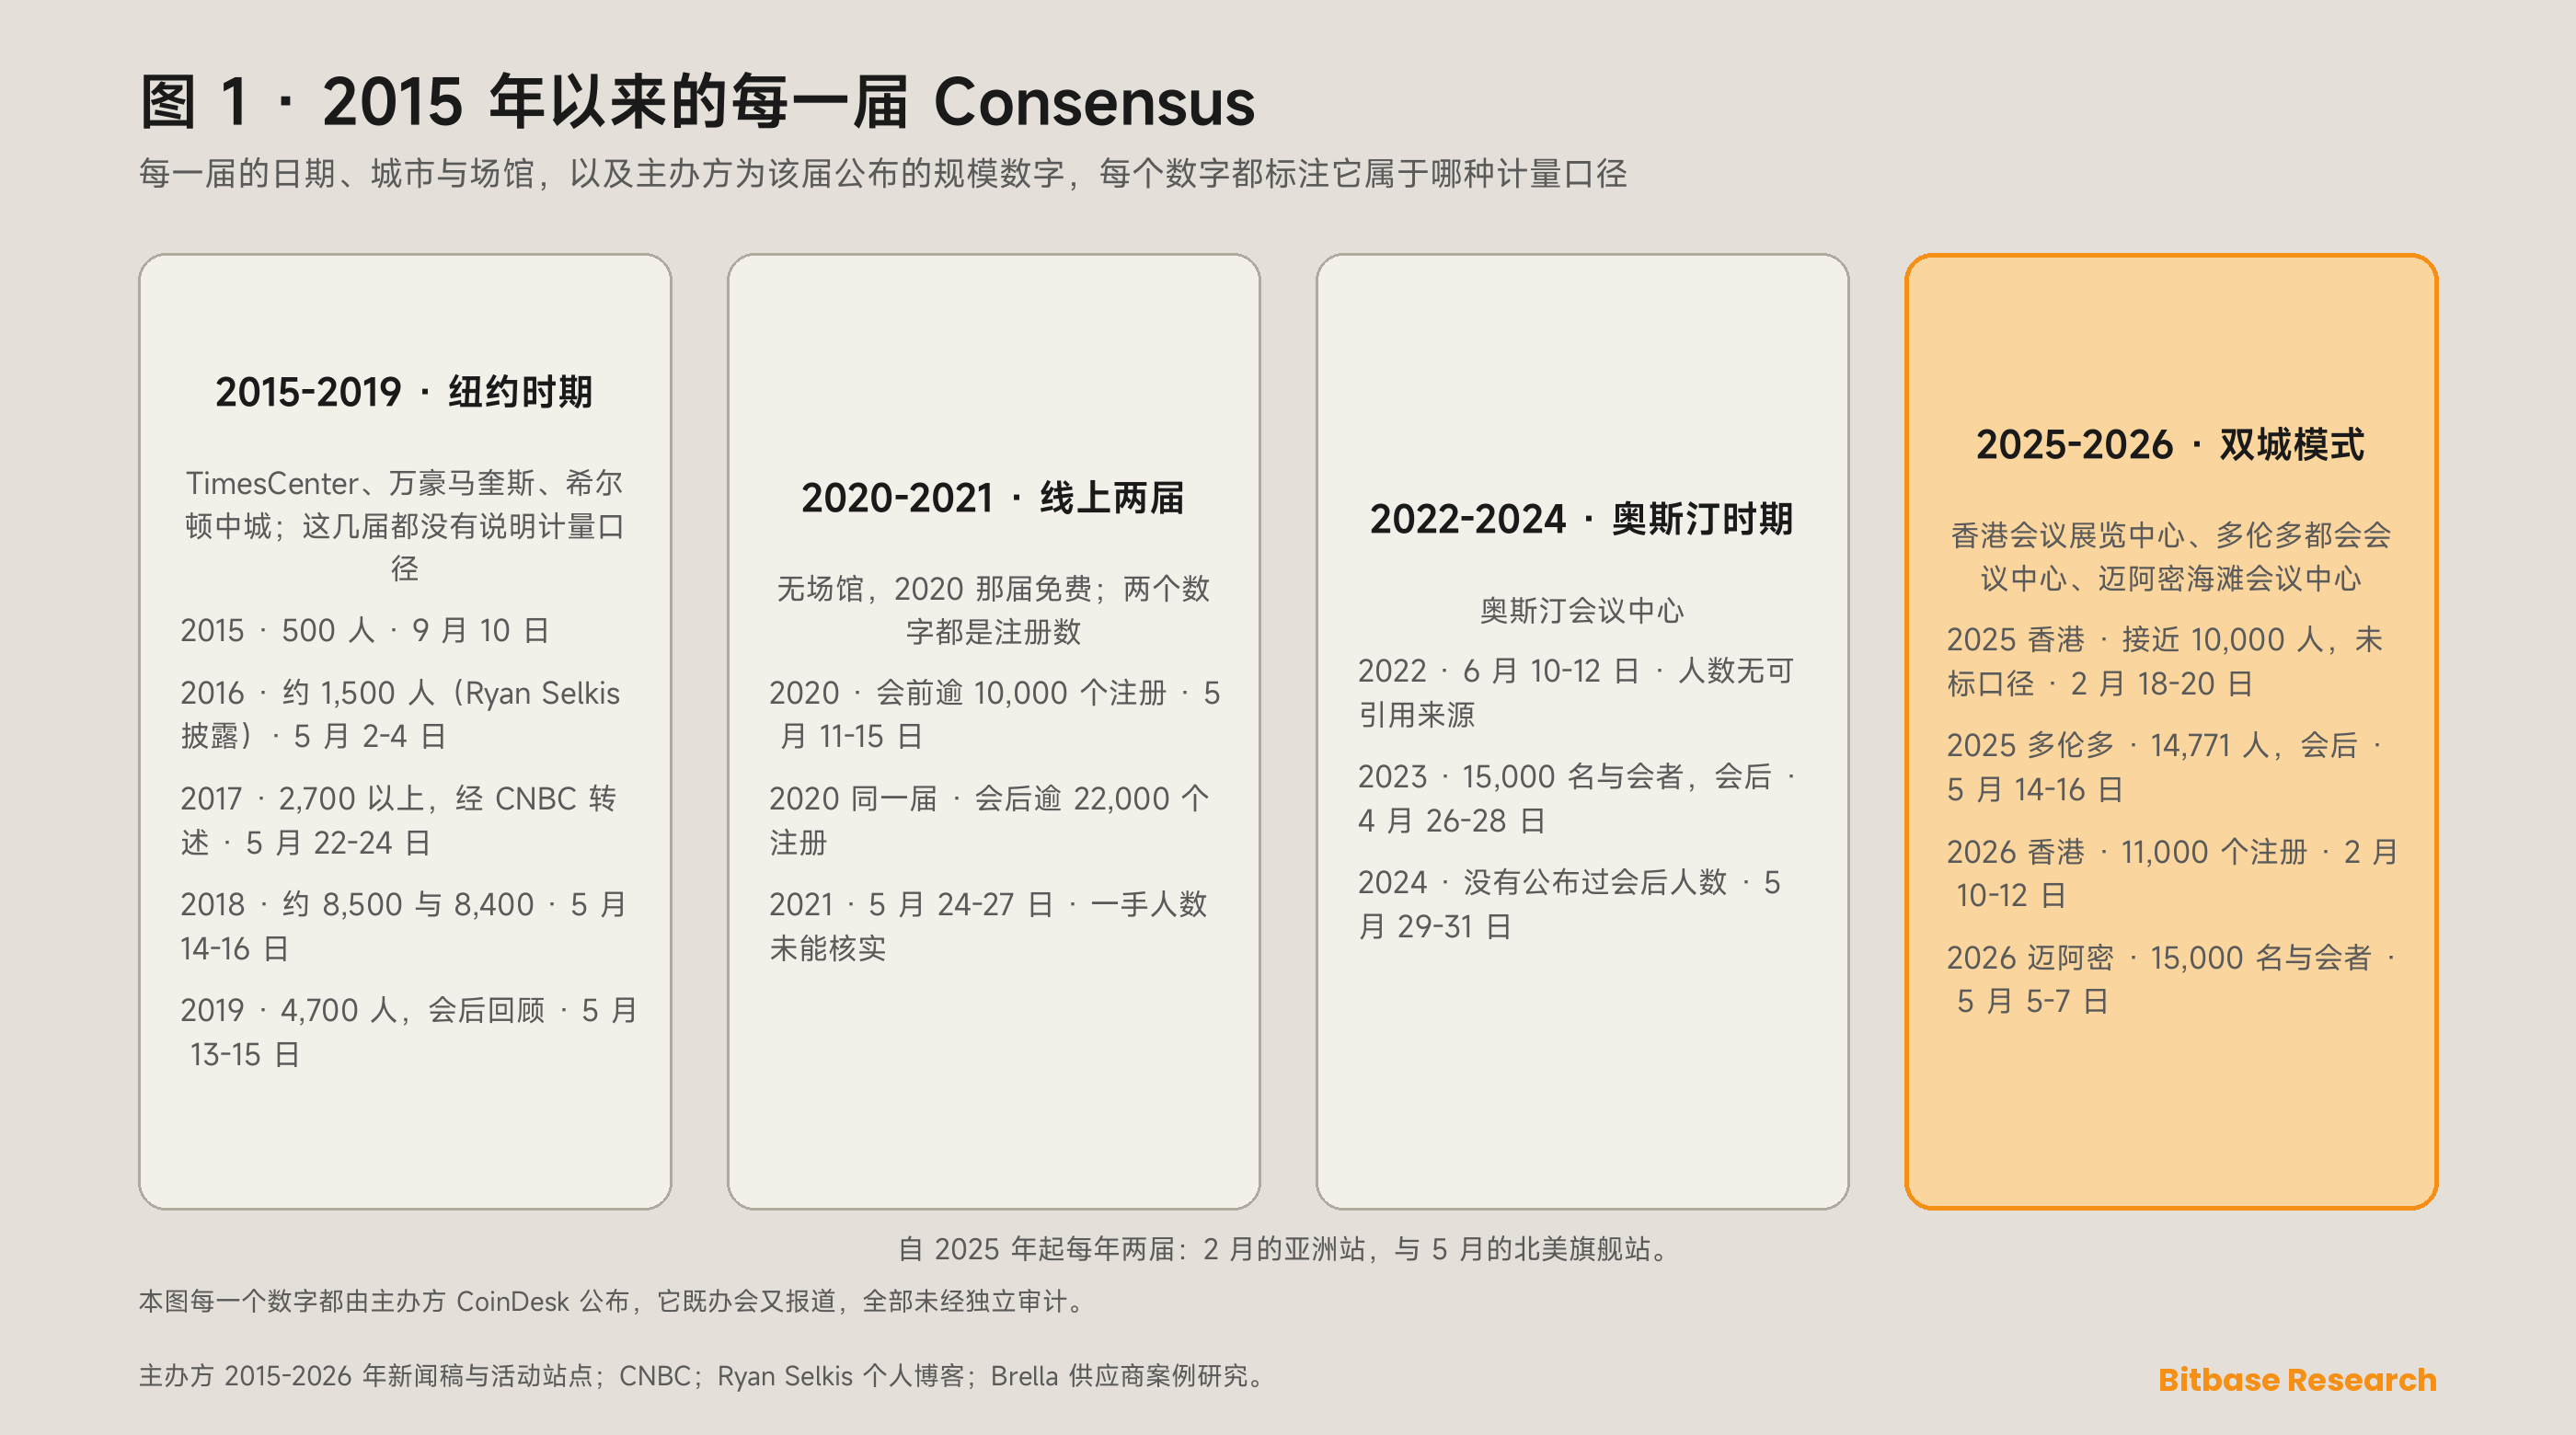Click the '2025 香港 · 接近 10,000 人' row

tap(2165, 661)
